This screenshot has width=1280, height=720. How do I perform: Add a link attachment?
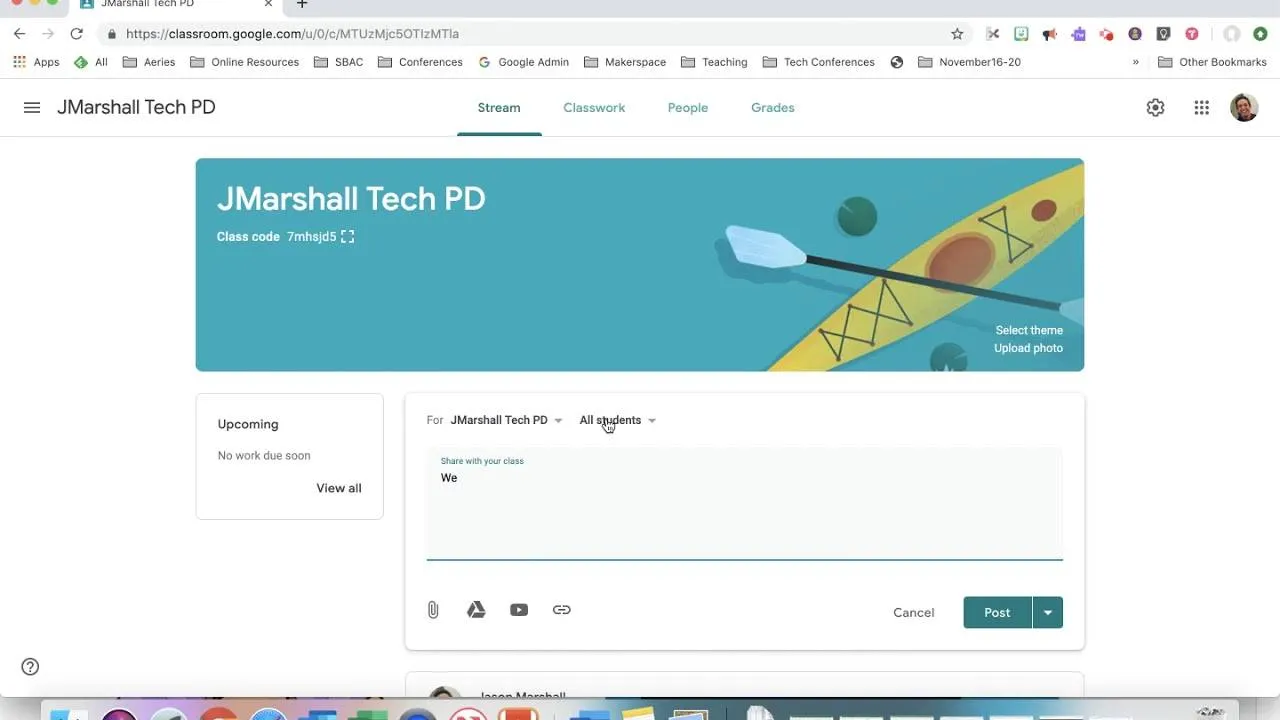(562, 610)
